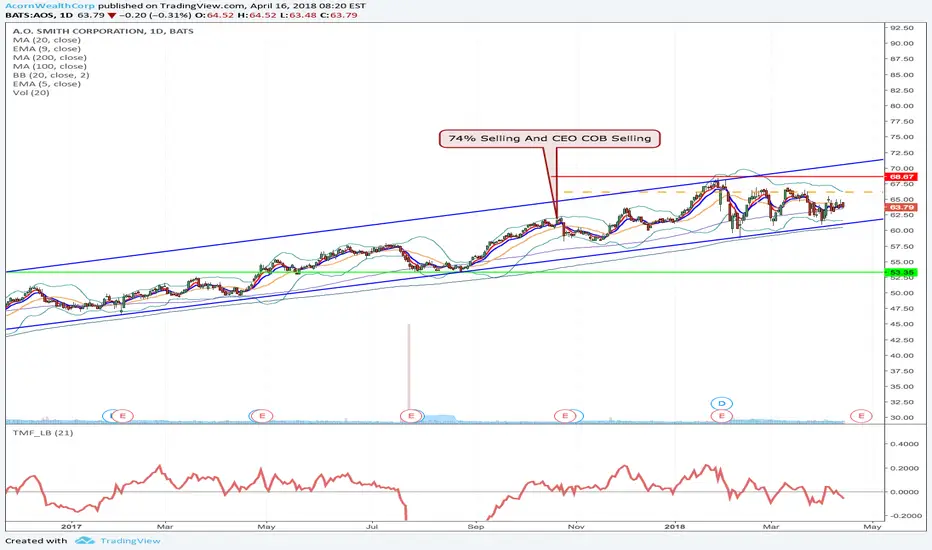
Task: Select the MA (100, close) indicator label
Action: [x=49, y=66]
